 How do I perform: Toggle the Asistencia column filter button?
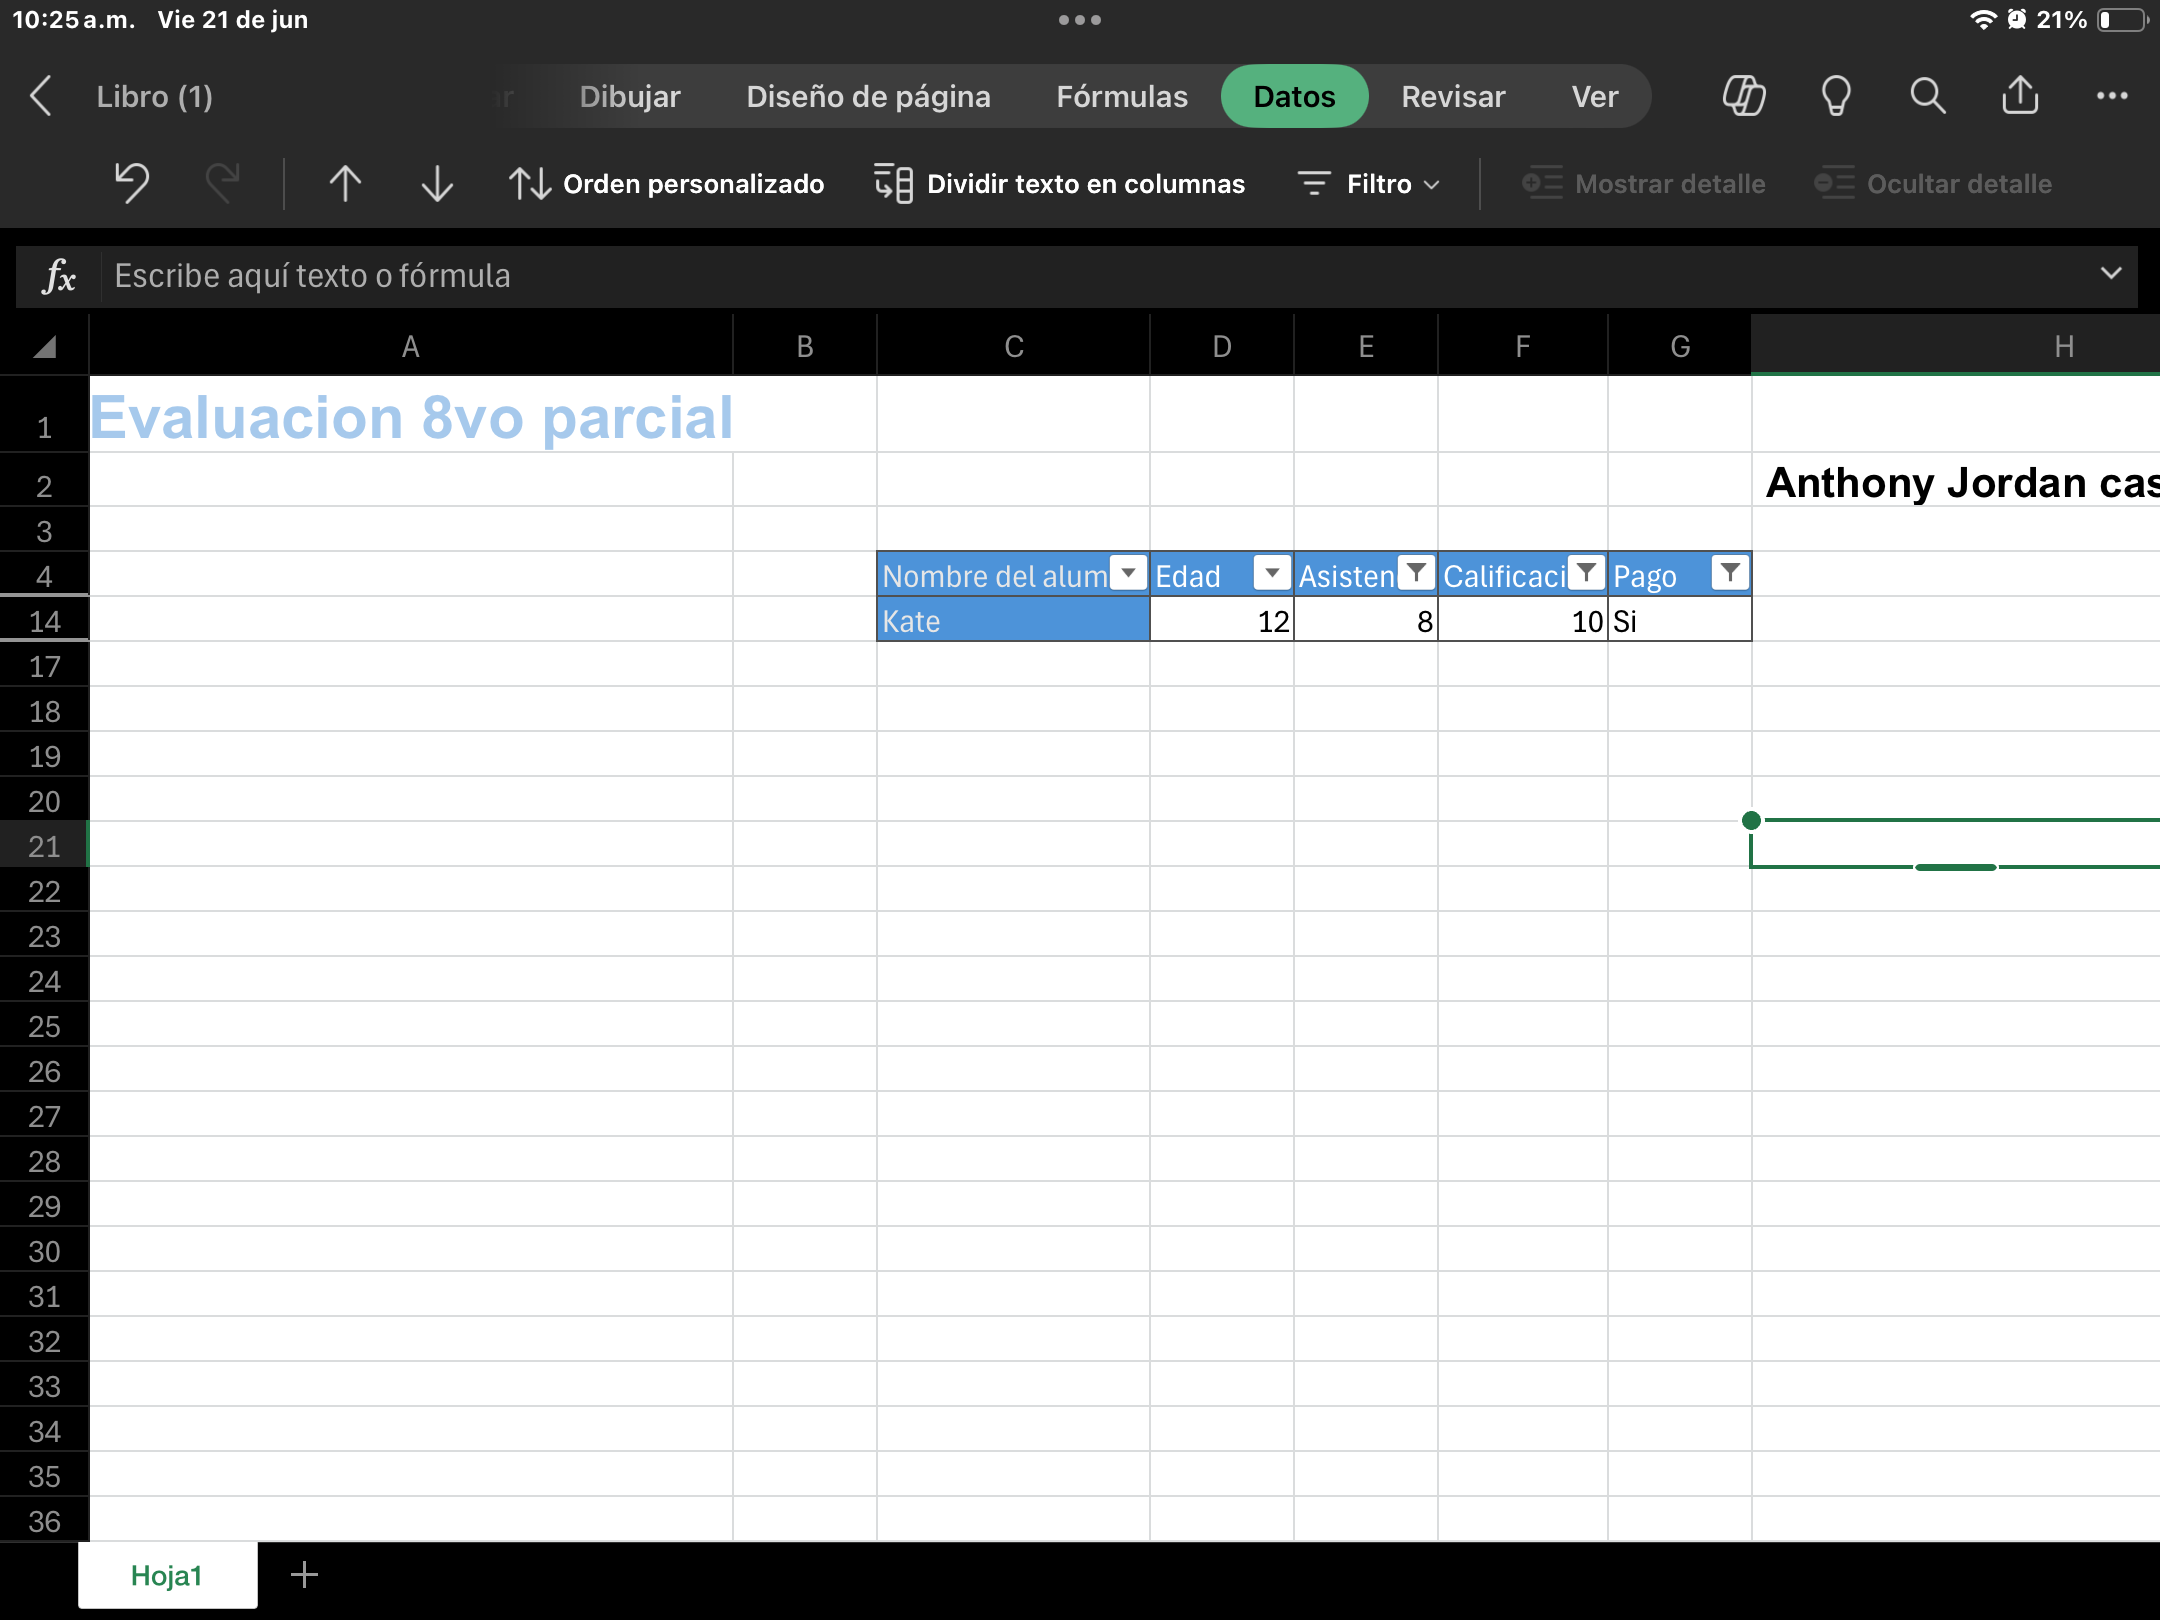(1416, 573)
